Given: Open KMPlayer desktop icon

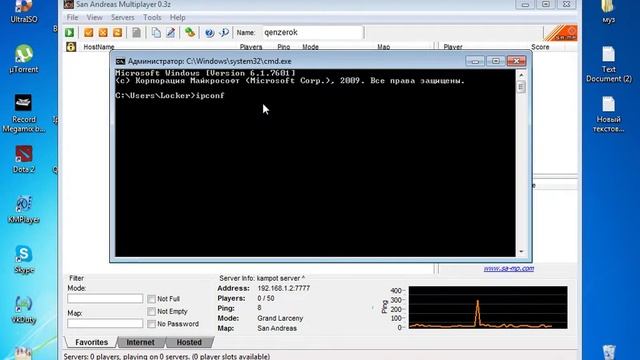Looking at the screenshot, I should 24,209.
